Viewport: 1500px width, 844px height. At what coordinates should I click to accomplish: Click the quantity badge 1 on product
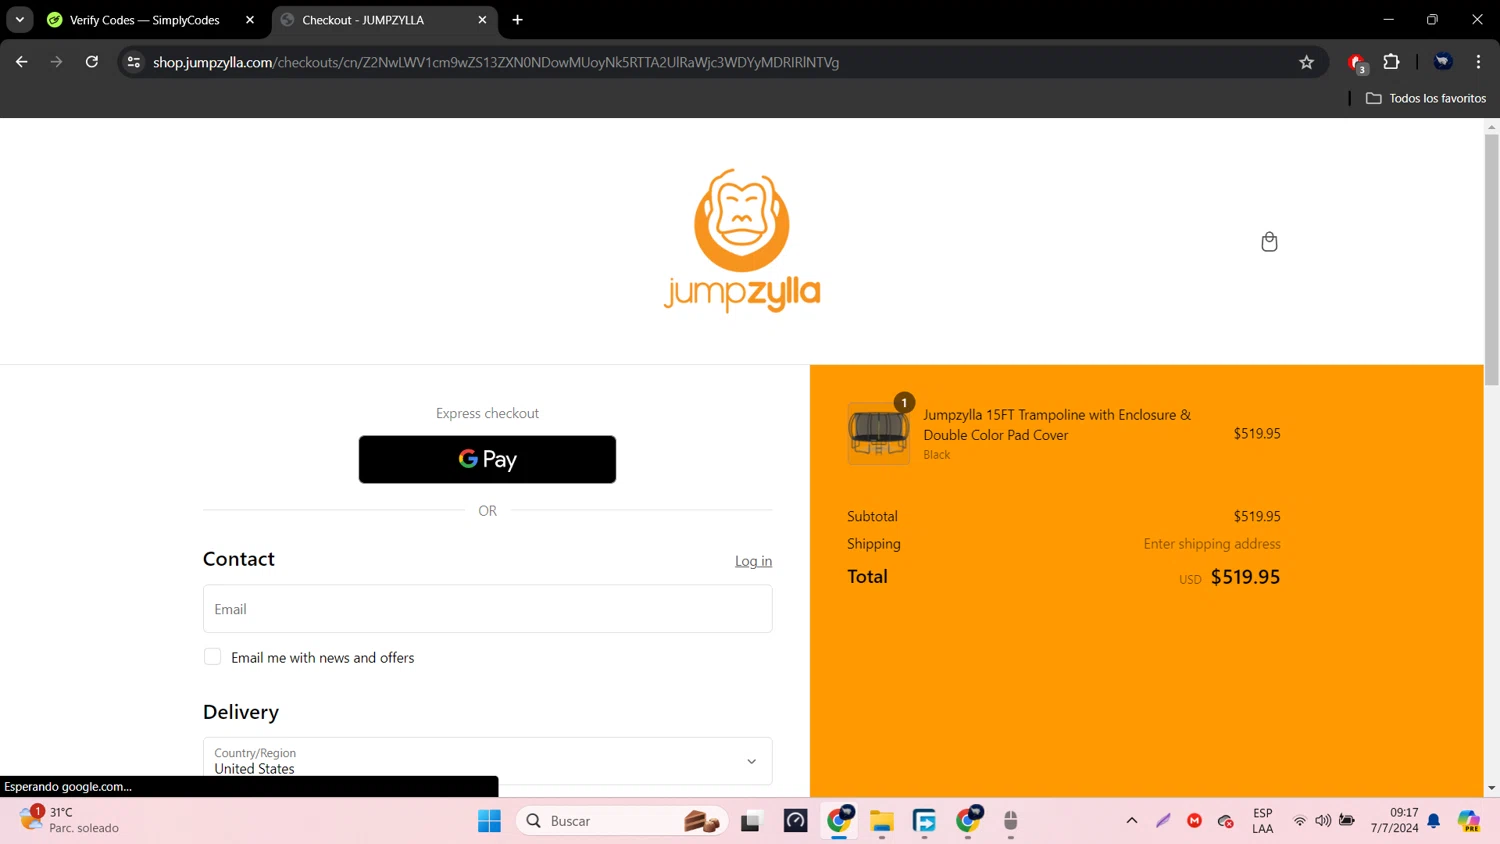click(x=904, y=403)
